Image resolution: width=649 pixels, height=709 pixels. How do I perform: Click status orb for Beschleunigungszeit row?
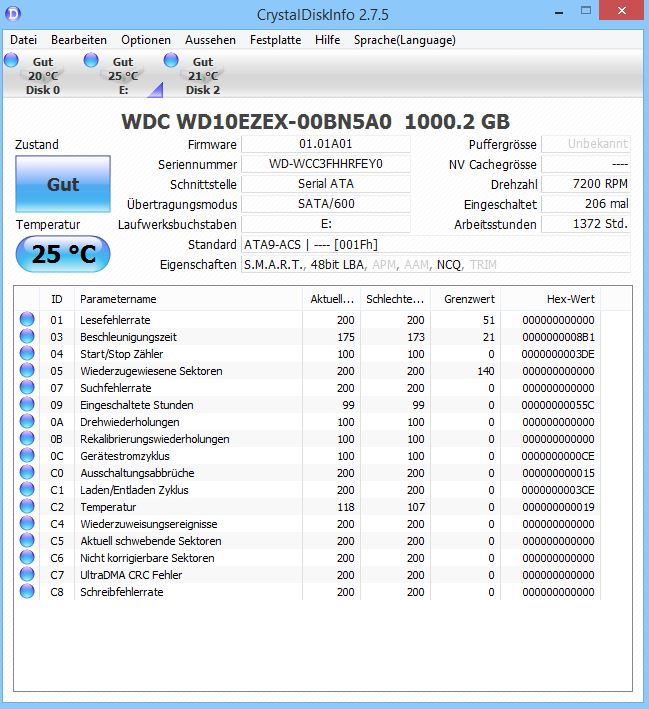[27, 336]
